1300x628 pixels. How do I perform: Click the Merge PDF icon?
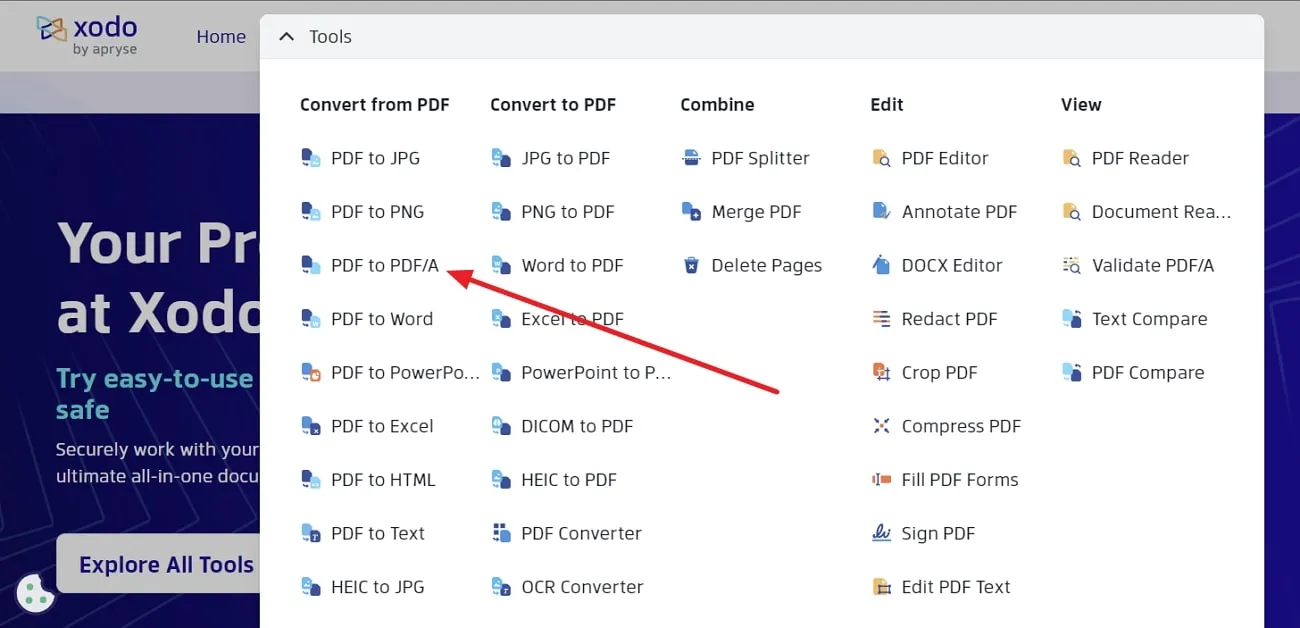point(691,212)
